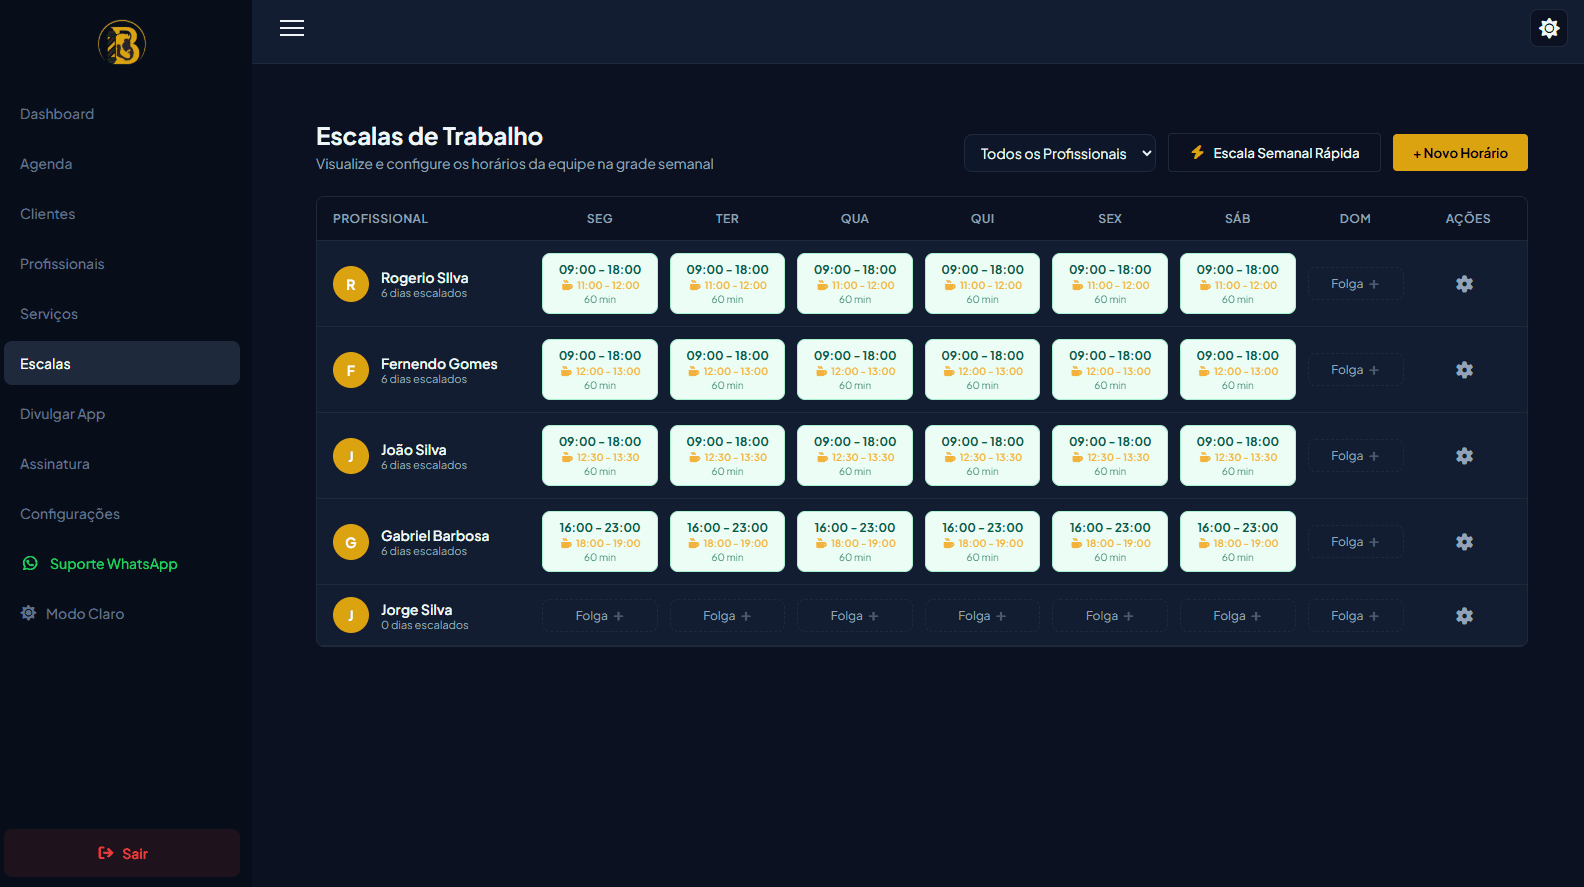Open Fernendo Gomes' Saturday shift card
The width and height of the screenshot is (1584, 887).
coord(1238,370)
